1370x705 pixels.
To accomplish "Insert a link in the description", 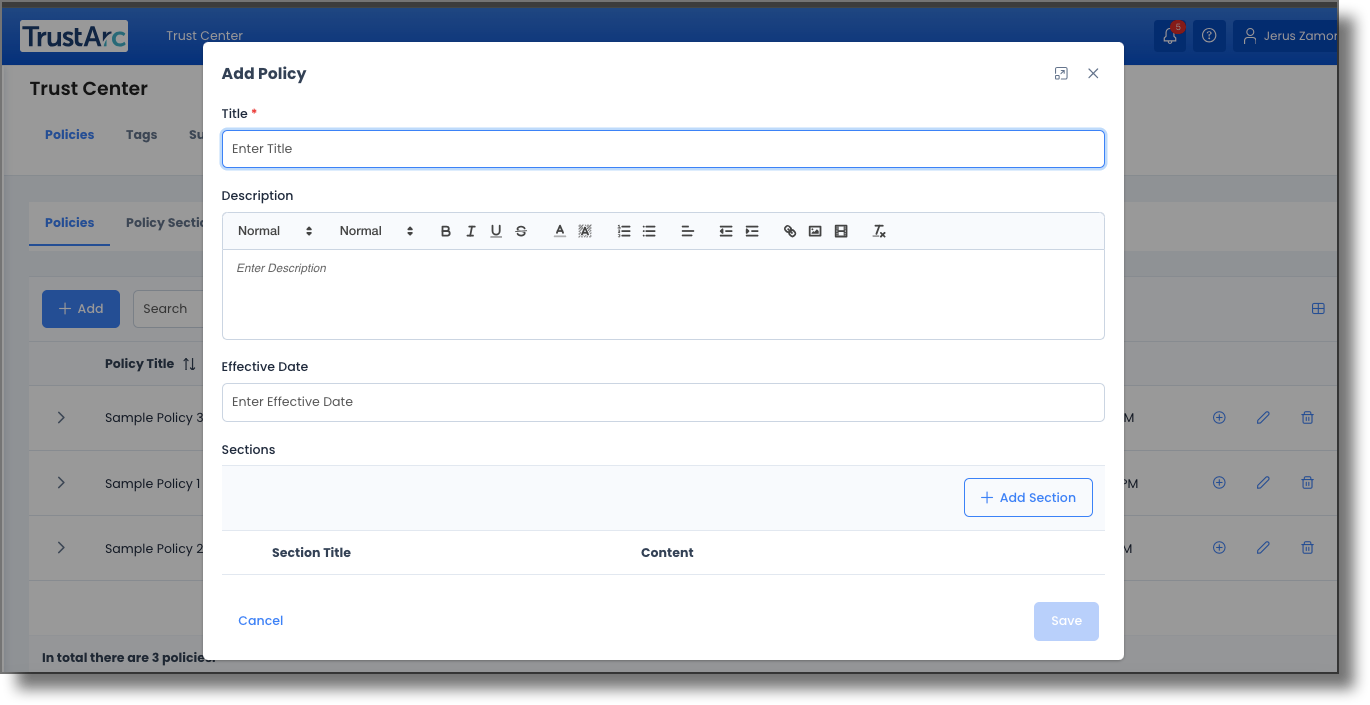I will 790,231.
